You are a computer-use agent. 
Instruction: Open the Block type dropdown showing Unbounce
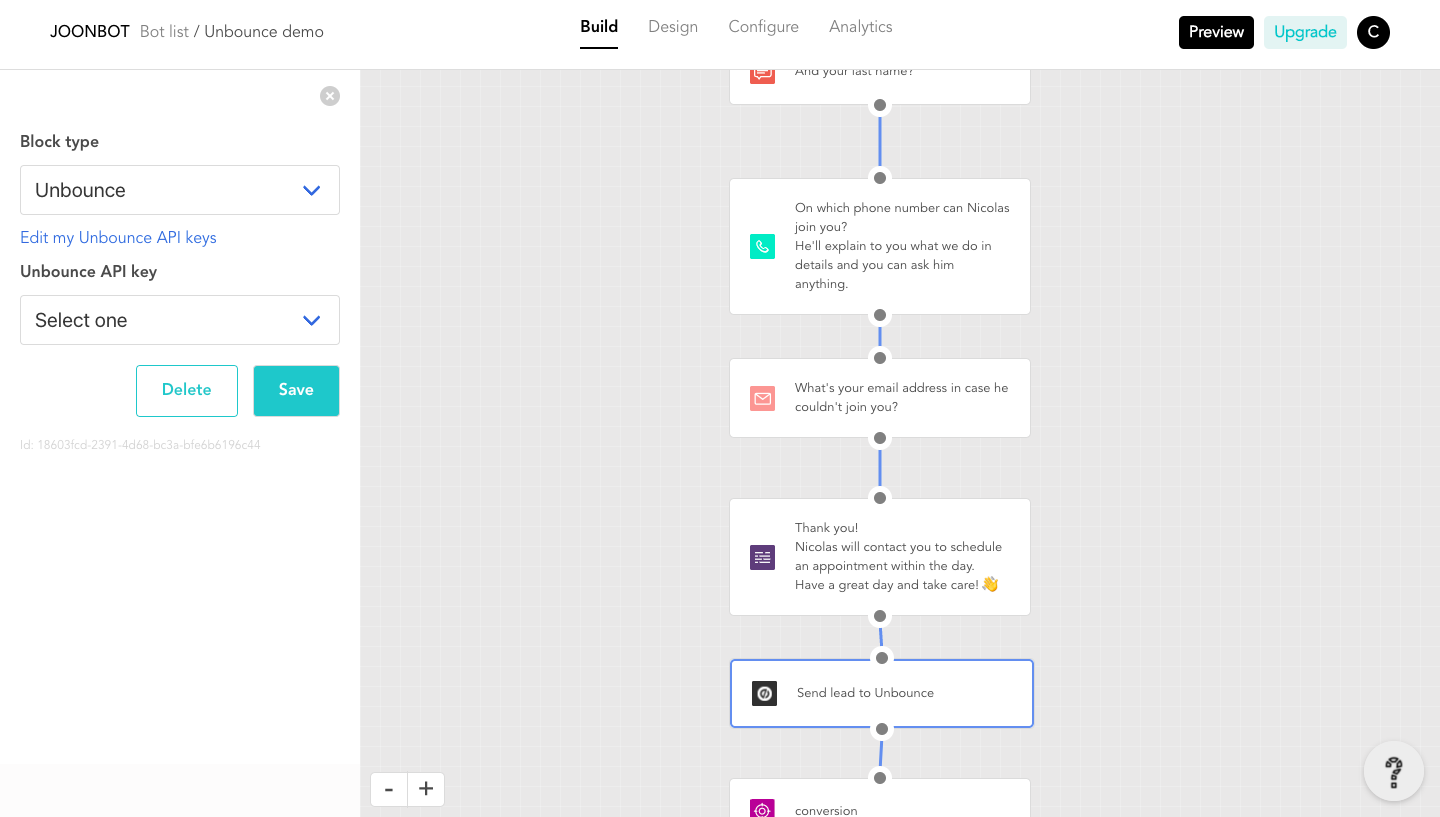(x=180, y=190)
